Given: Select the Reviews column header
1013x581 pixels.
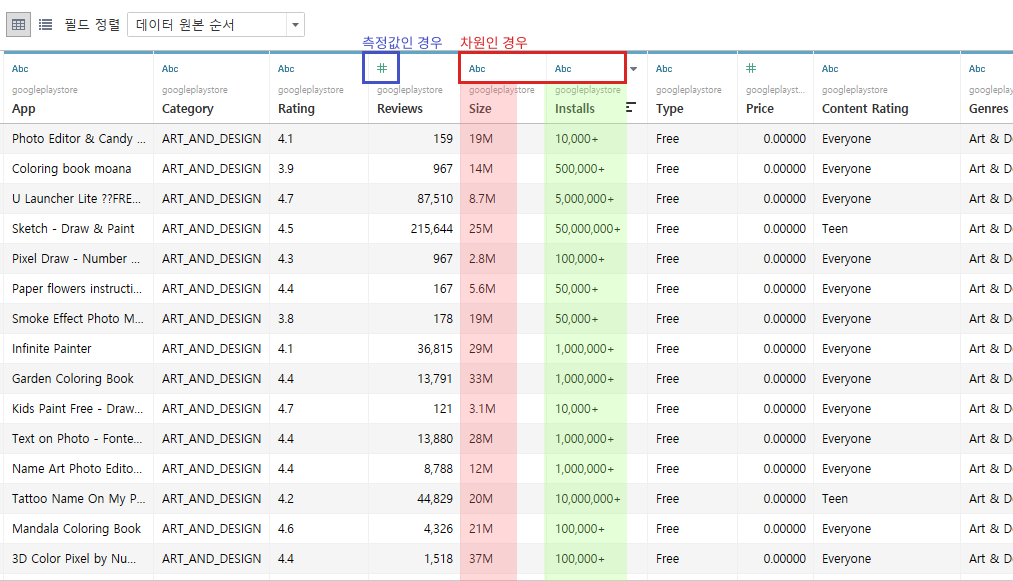Looking at the screenshot, I should [x=400, y=109].
